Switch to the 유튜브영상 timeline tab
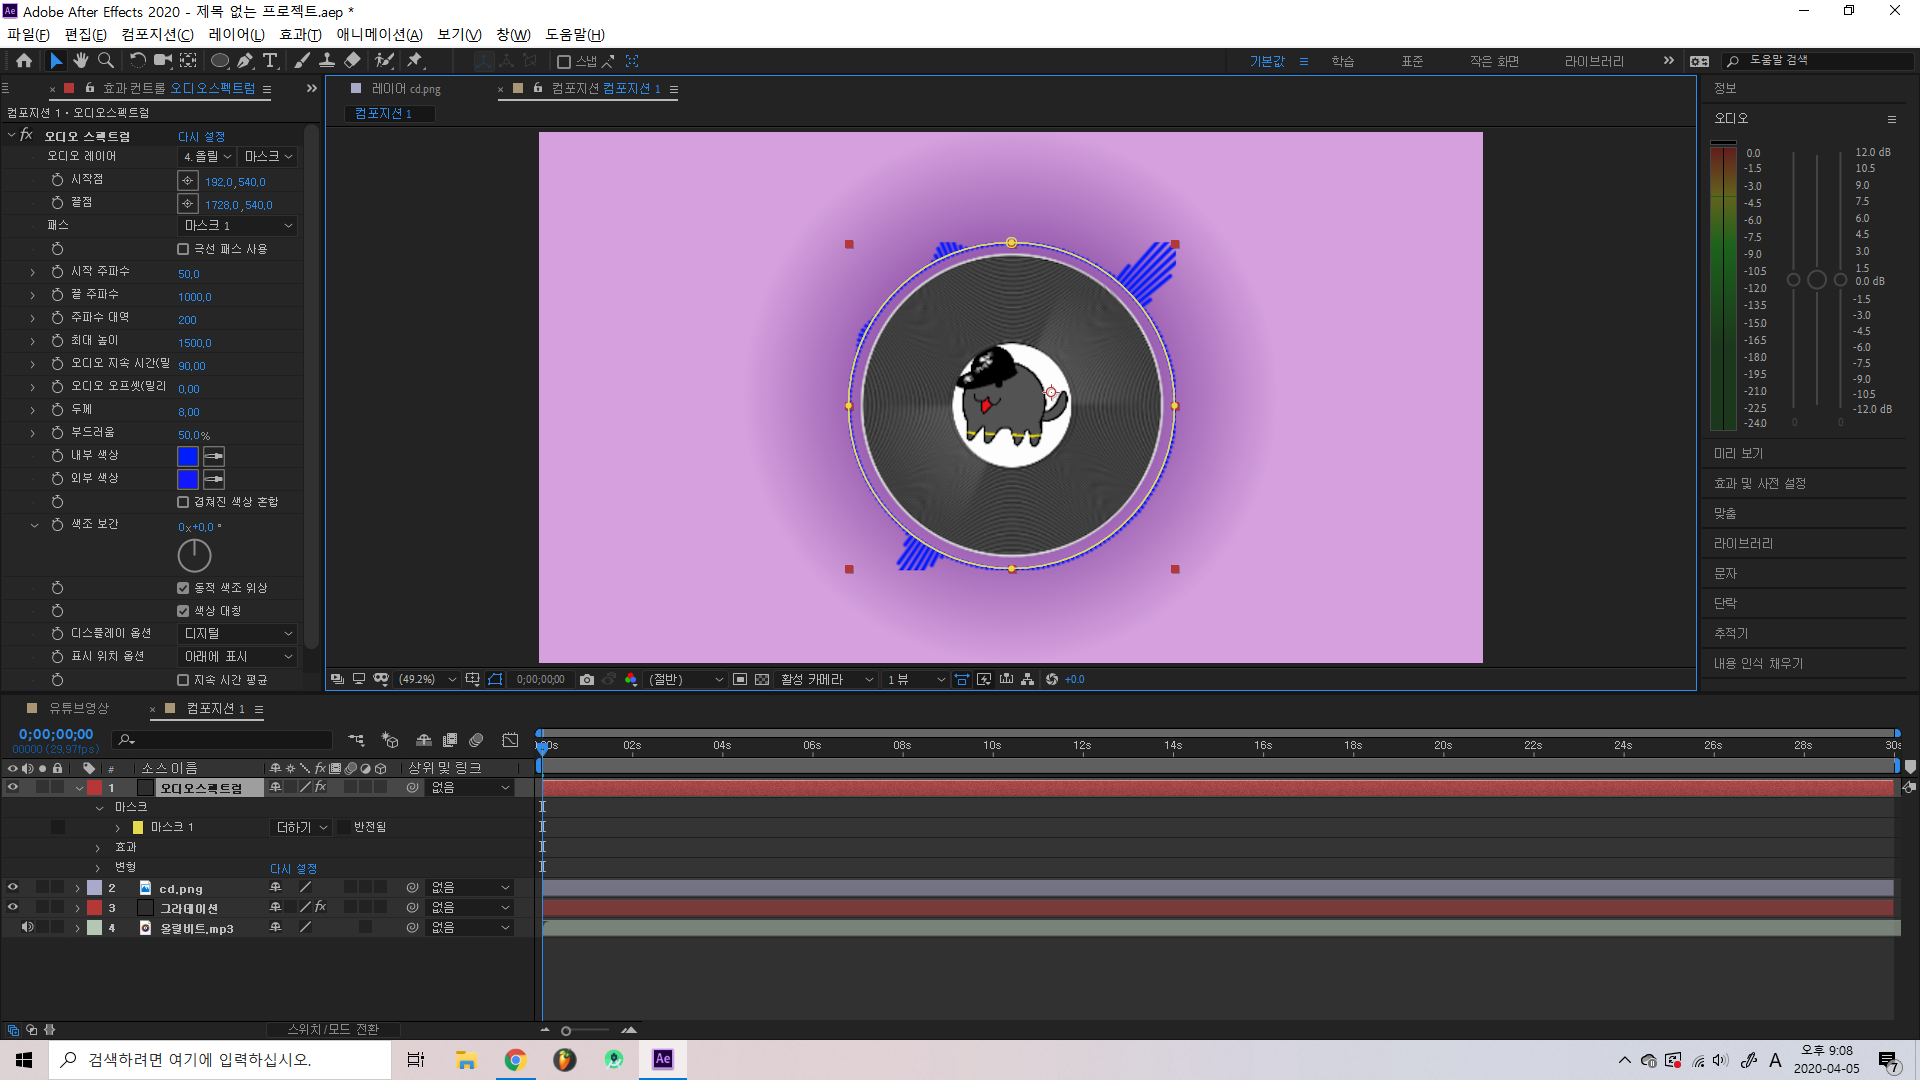The image size is (1920, 1080). [x=79, y=708]
